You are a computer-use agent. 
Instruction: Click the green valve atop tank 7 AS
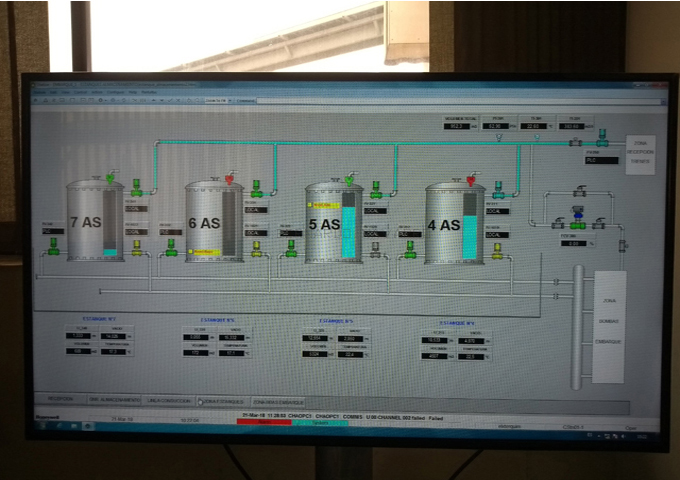point(110,179)
